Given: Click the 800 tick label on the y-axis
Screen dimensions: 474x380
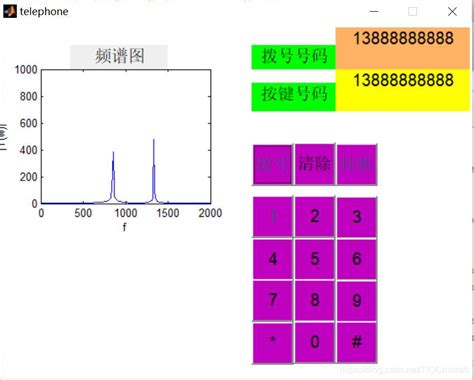Looking at the screenshot, I should pyautogui.click(x=29, y=97).
